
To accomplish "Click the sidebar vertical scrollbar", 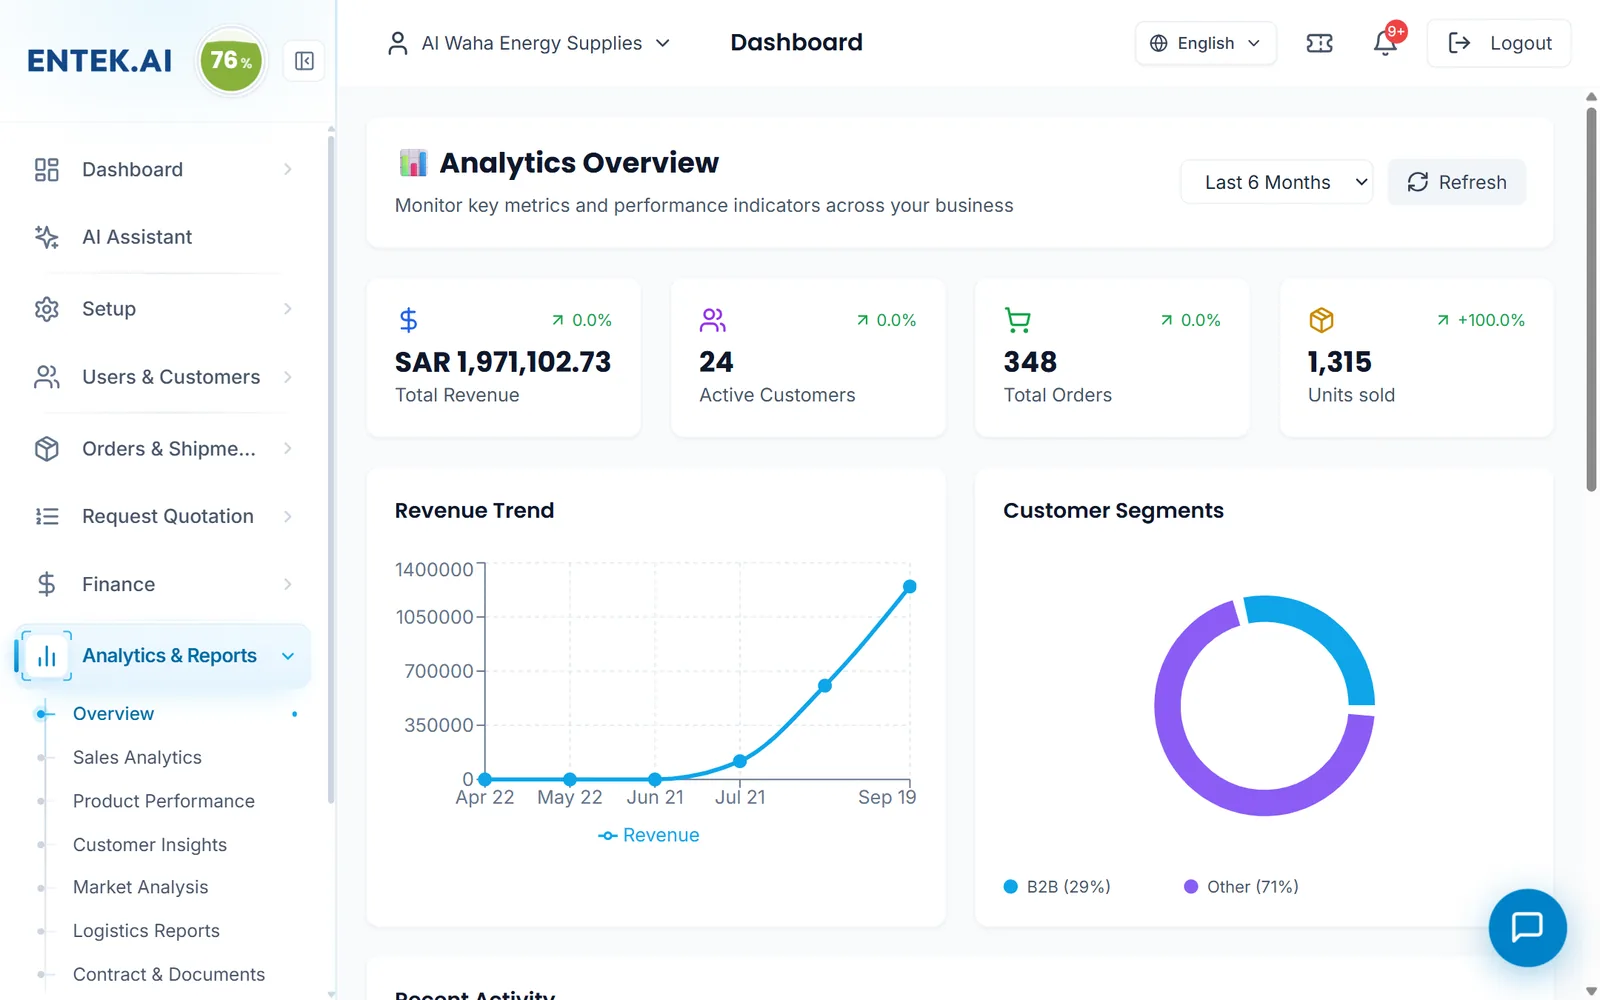I will coord(331,470).
